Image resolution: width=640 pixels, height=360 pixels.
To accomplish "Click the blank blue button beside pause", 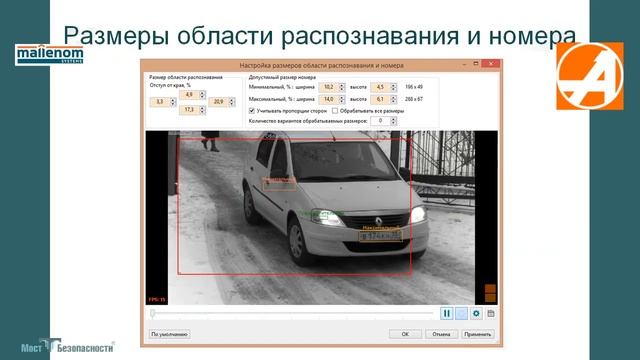I will [461, 313].
